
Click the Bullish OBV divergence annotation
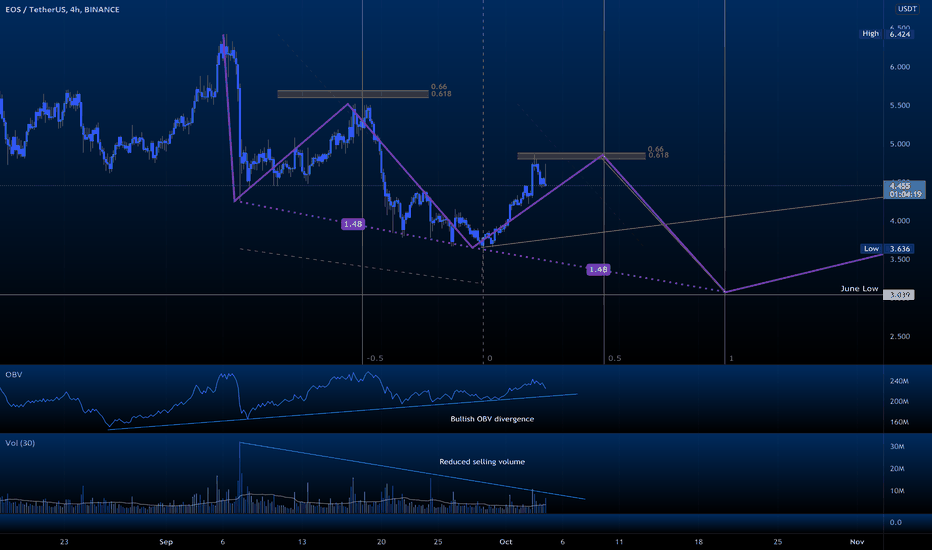[x=492, y=419]
